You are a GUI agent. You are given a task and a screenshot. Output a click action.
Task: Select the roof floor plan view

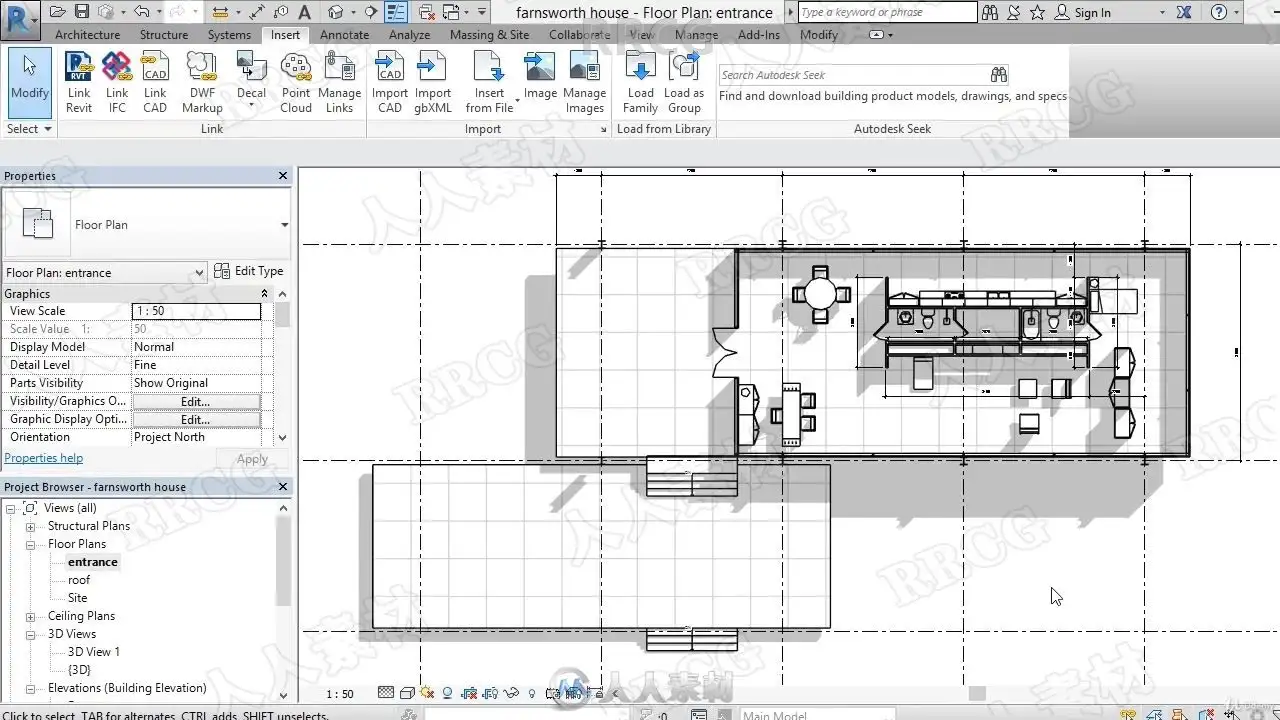pyautogui.click(x=79, y=580)
